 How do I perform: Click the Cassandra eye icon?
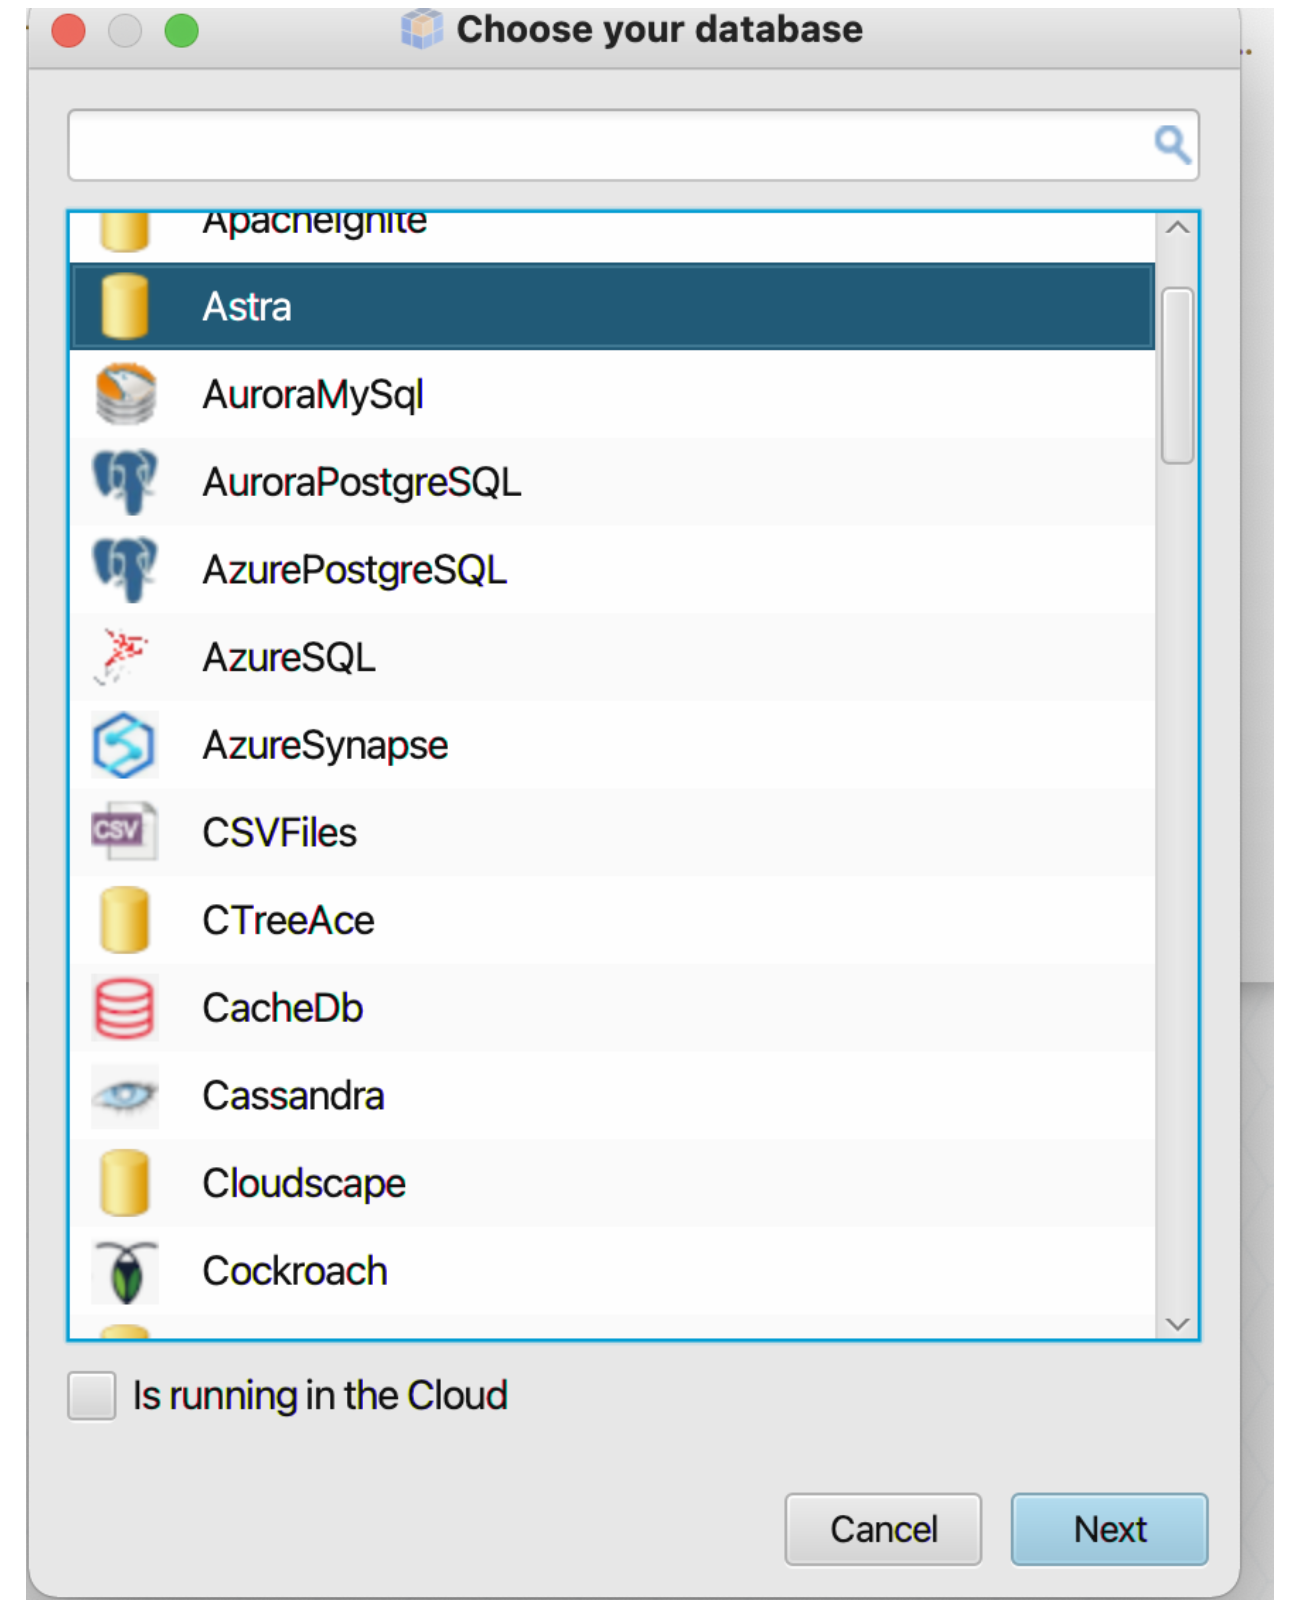tap(124, 1096)
